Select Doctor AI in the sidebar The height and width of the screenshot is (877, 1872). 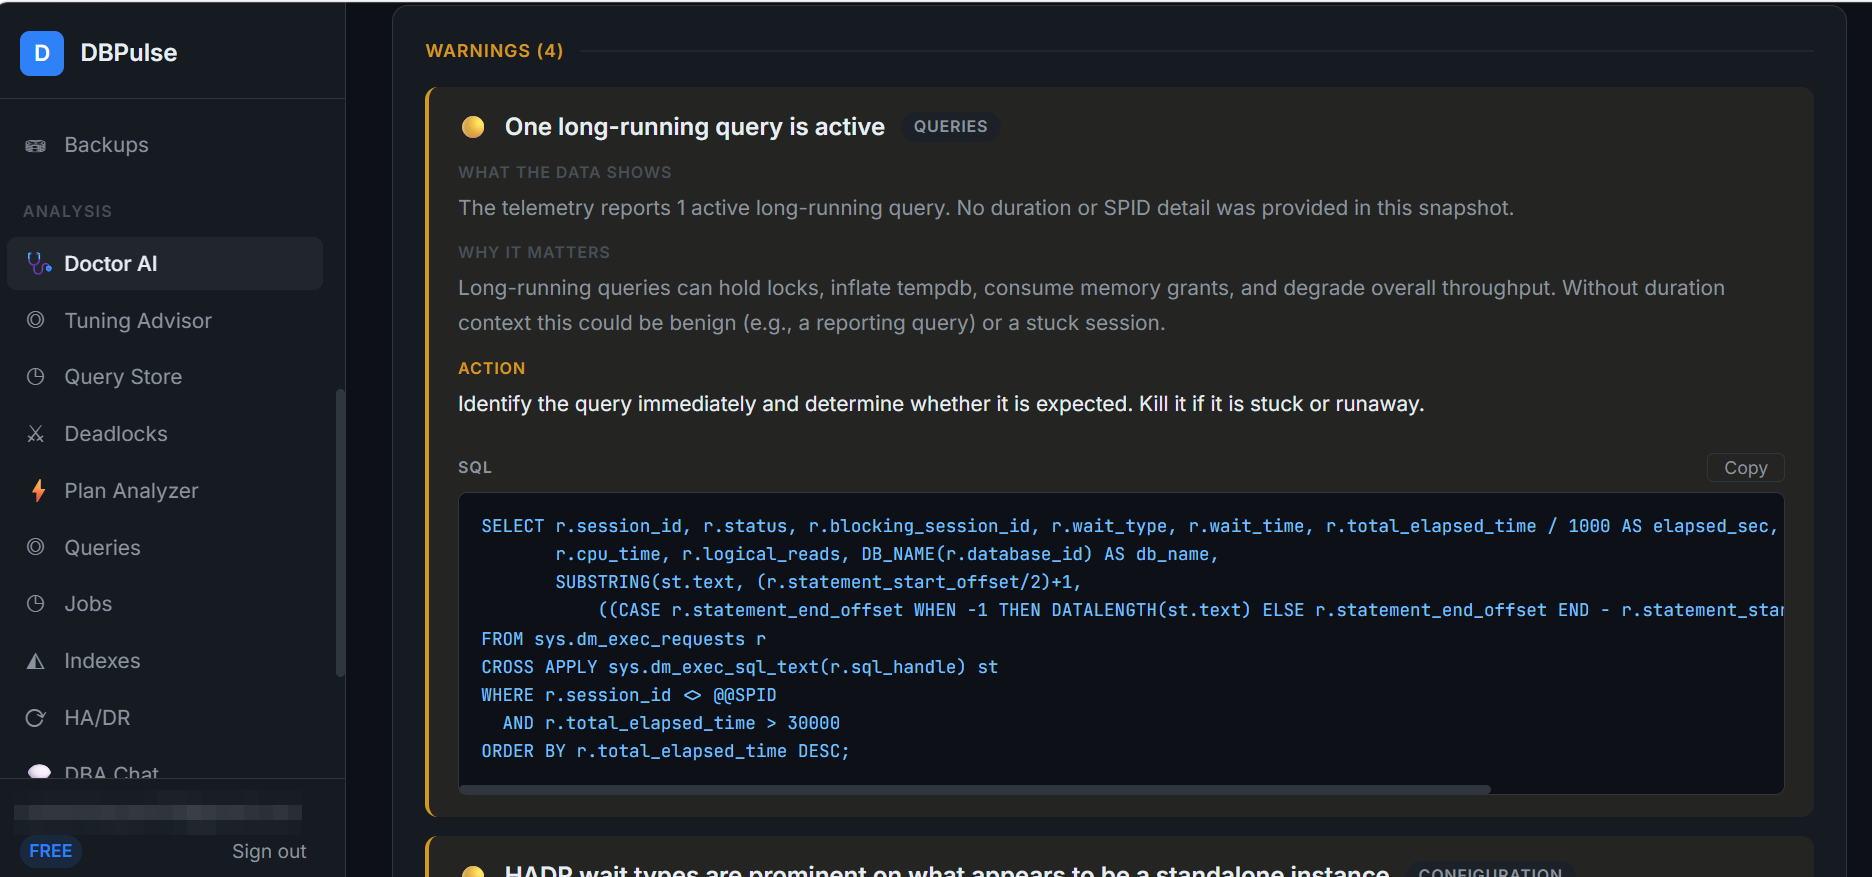coord(165,264)
